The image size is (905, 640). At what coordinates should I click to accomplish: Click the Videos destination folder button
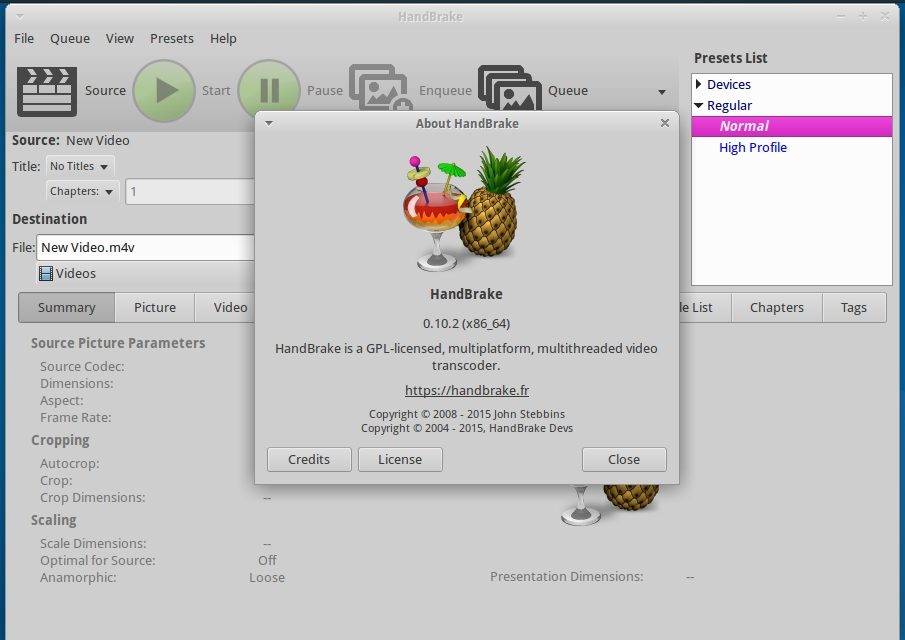coord(145,274)
